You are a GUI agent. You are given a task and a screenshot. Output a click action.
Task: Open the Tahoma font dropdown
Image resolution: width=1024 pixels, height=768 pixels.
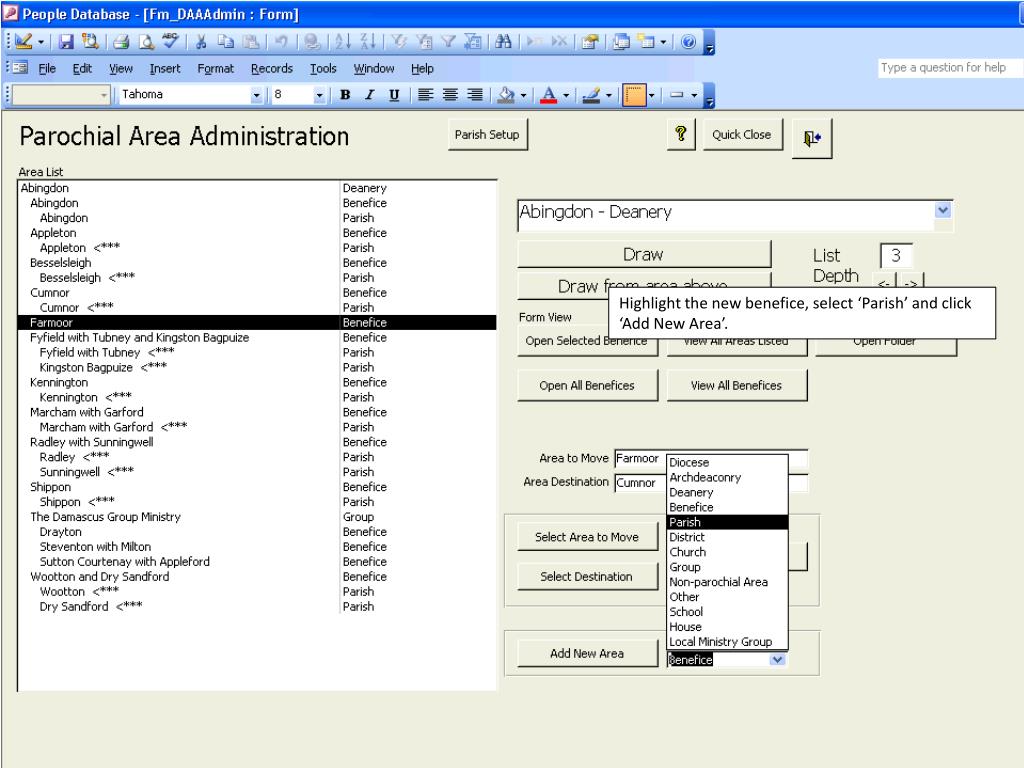coord(256,95)
